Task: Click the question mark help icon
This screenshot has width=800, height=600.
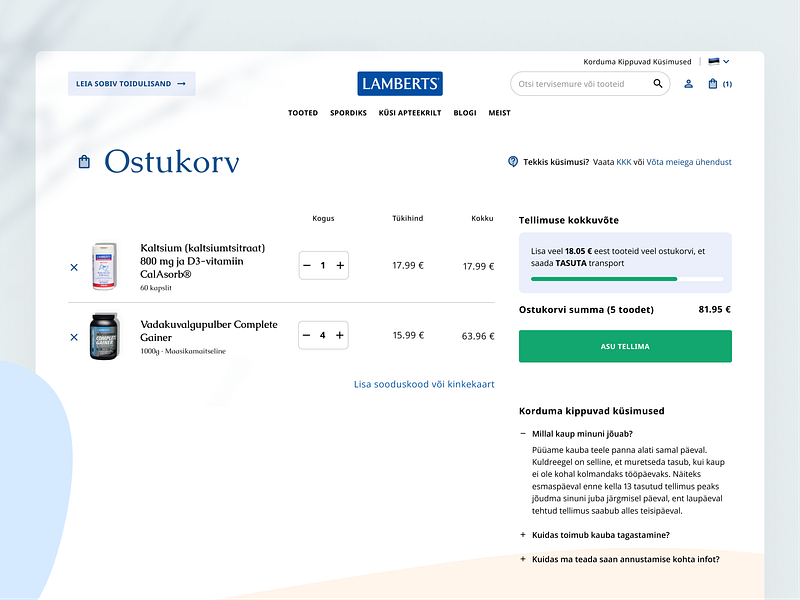Action: point(513,162)
